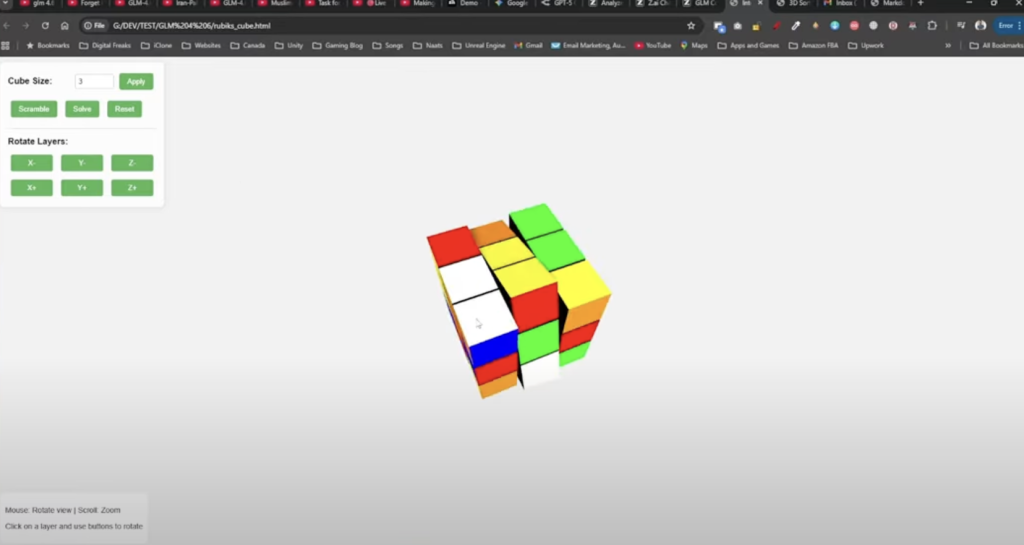Open a new tab with the plus icon
Screen dimensions: 1024x545
(921, 4)
